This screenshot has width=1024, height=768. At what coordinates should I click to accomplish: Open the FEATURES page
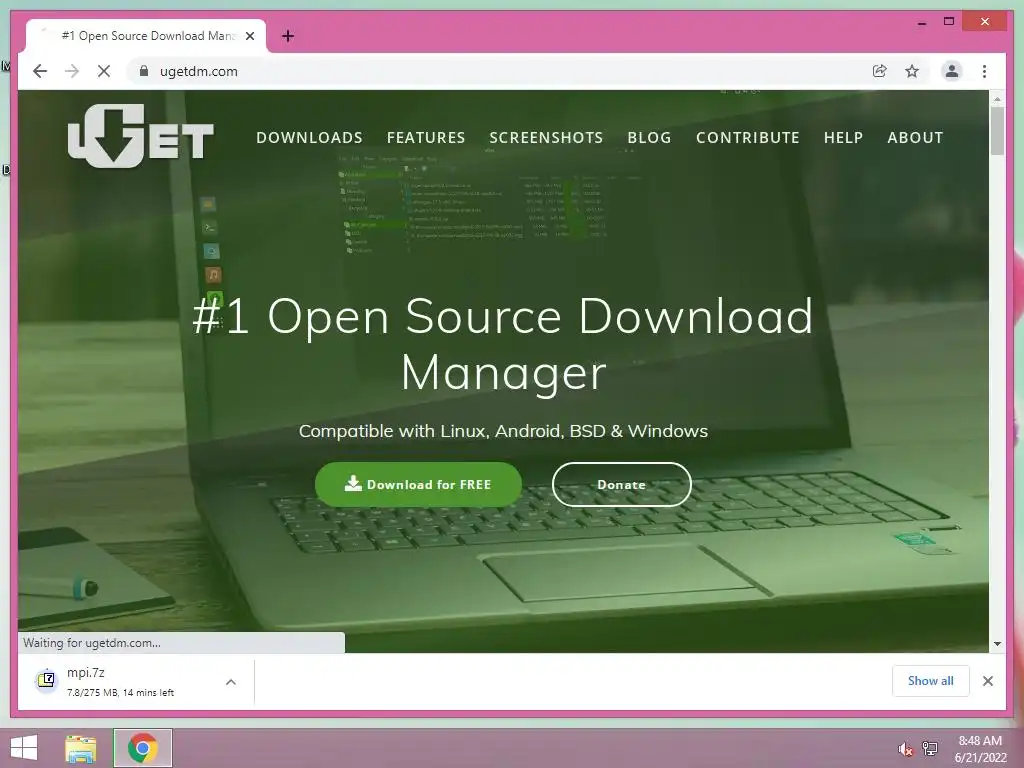[x=426, y=138]
